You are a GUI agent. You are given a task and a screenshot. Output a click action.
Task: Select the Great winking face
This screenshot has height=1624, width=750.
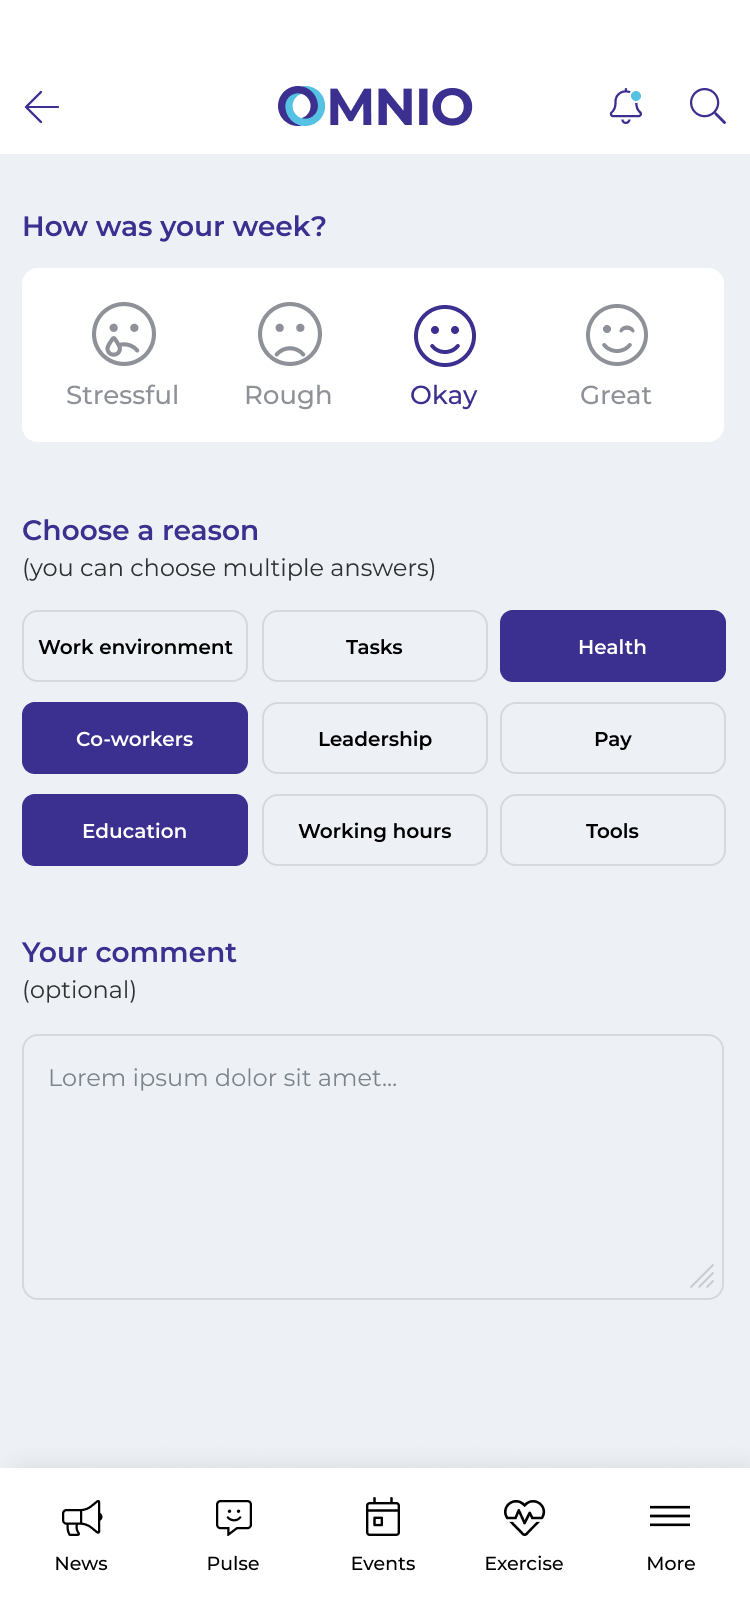pos(616,335)
